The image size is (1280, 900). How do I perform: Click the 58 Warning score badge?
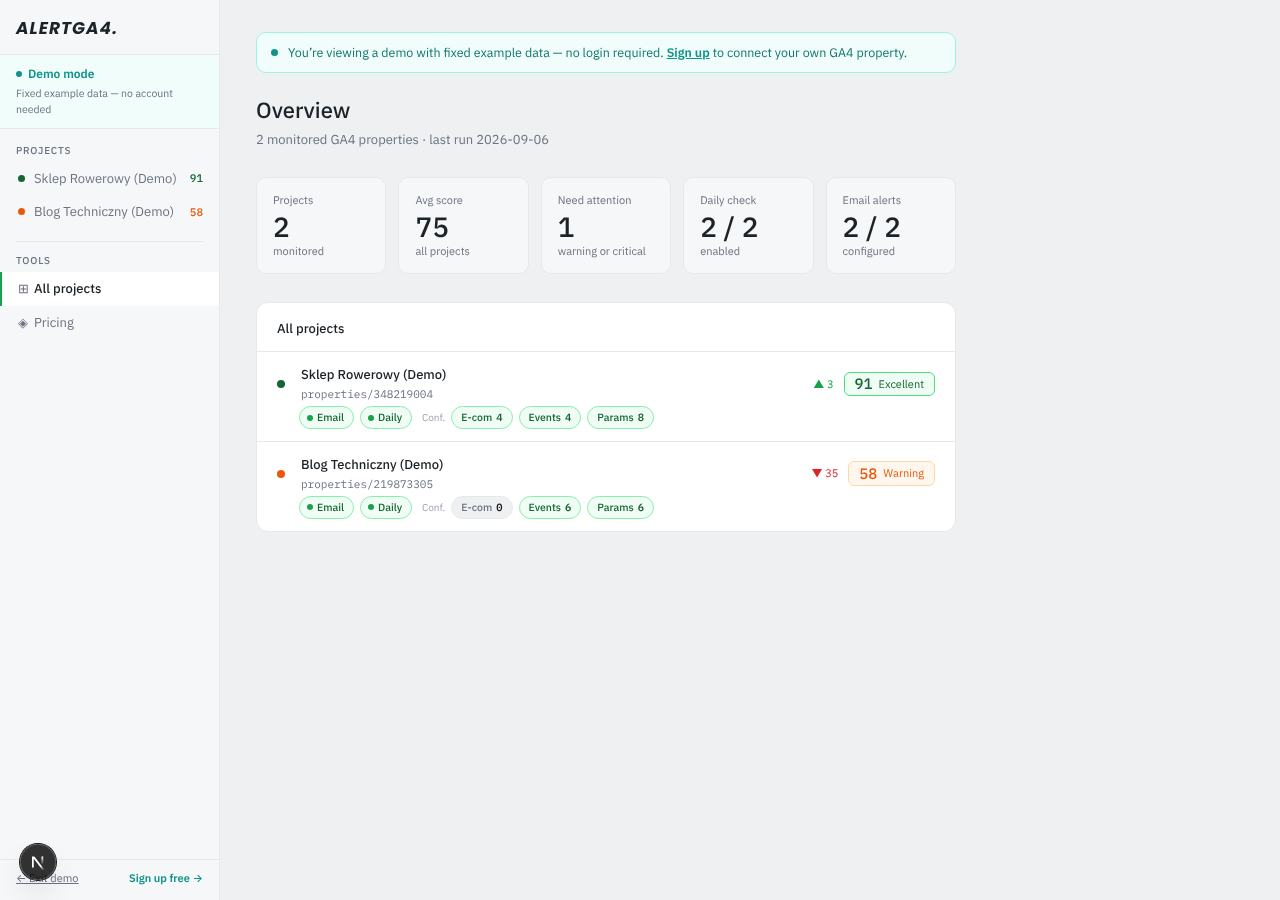(891, 474)
